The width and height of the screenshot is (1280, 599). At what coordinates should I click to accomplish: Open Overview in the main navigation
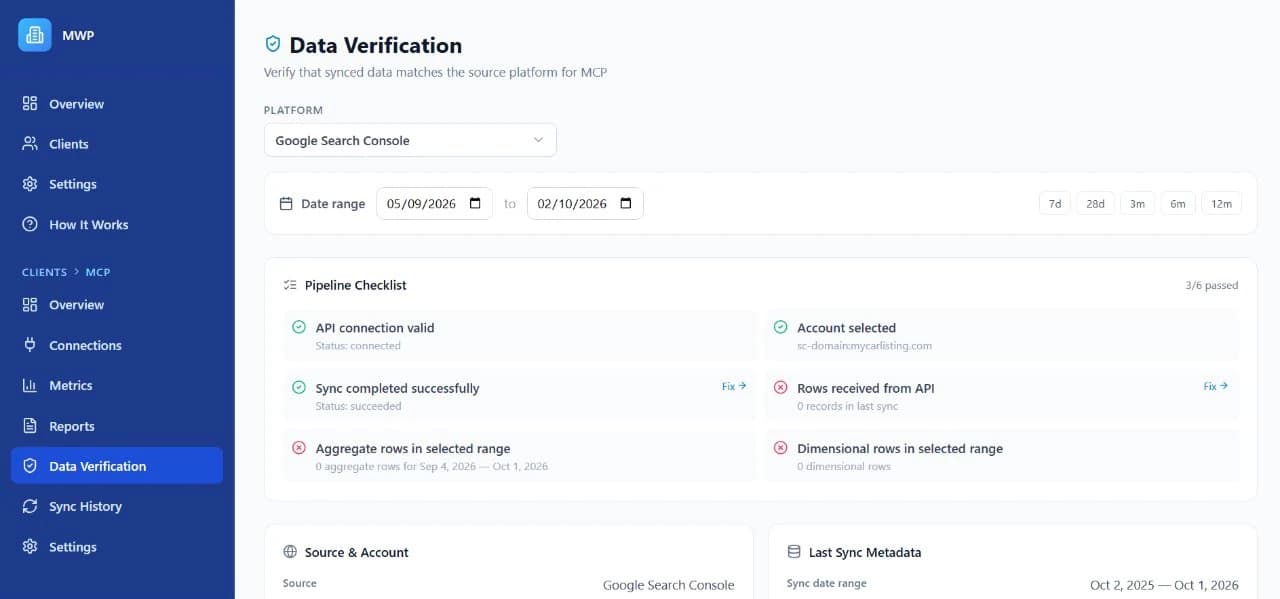[117, 104]
